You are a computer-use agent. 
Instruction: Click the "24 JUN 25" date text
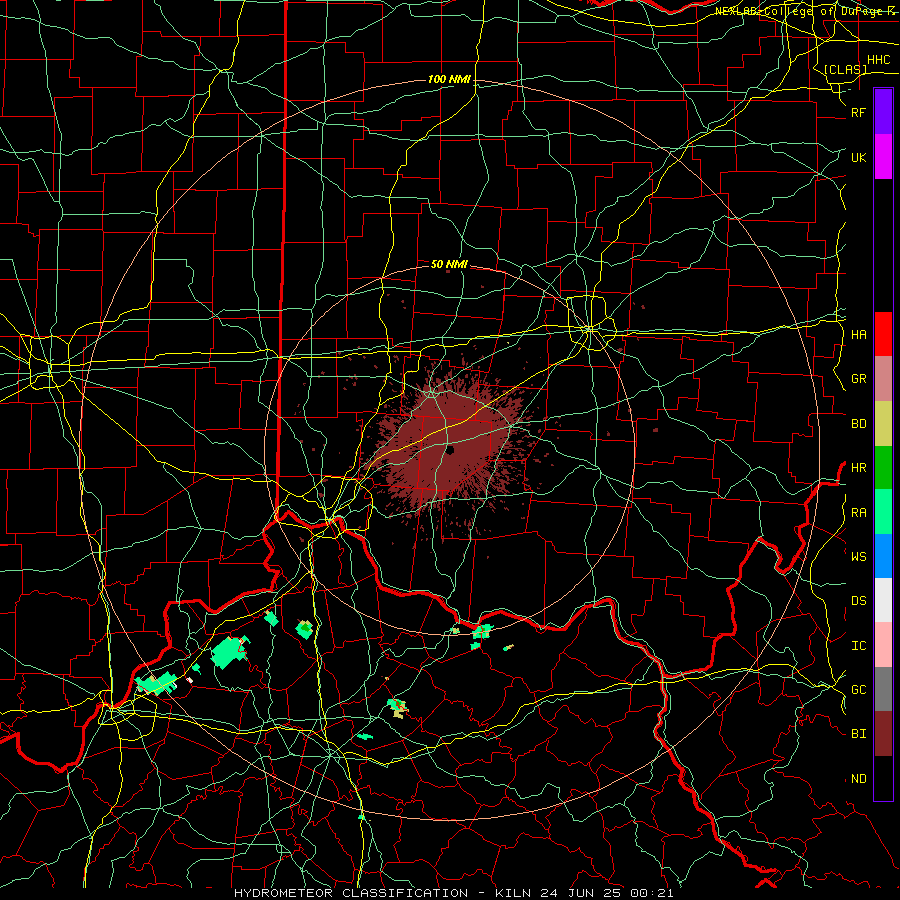click(x=581, y=893)
